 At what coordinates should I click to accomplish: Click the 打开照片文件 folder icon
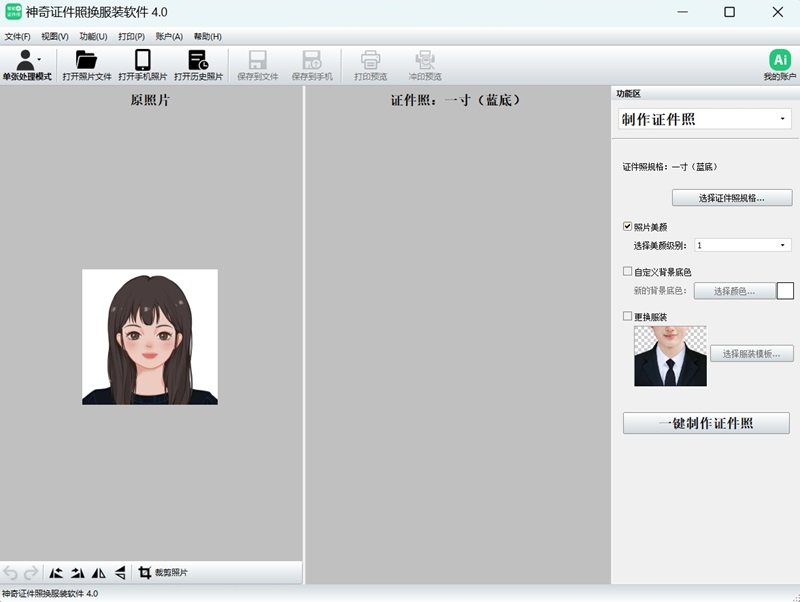86,60
